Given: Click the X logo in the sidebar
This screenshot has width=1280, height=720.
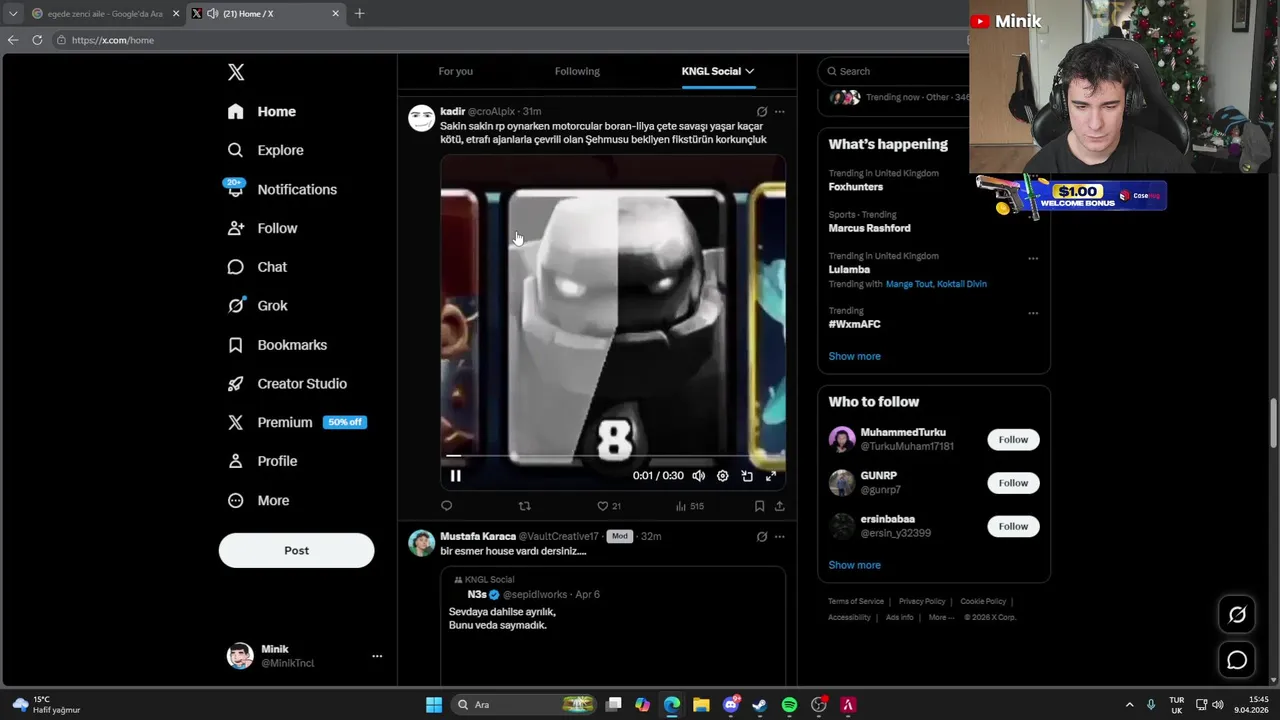Looking at the screenshot, I should click(236, 72).
